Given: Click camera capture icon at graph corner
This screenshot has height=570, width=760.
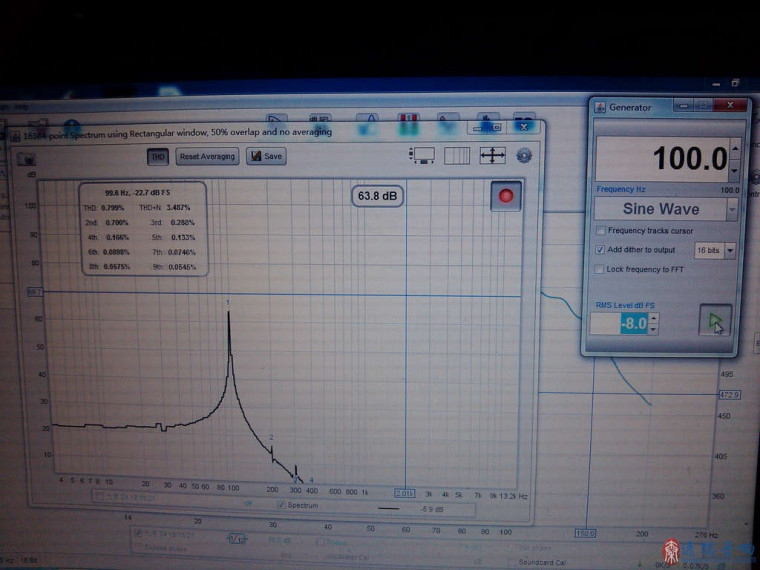Looking at the screenshot, I should click(26, 158).
